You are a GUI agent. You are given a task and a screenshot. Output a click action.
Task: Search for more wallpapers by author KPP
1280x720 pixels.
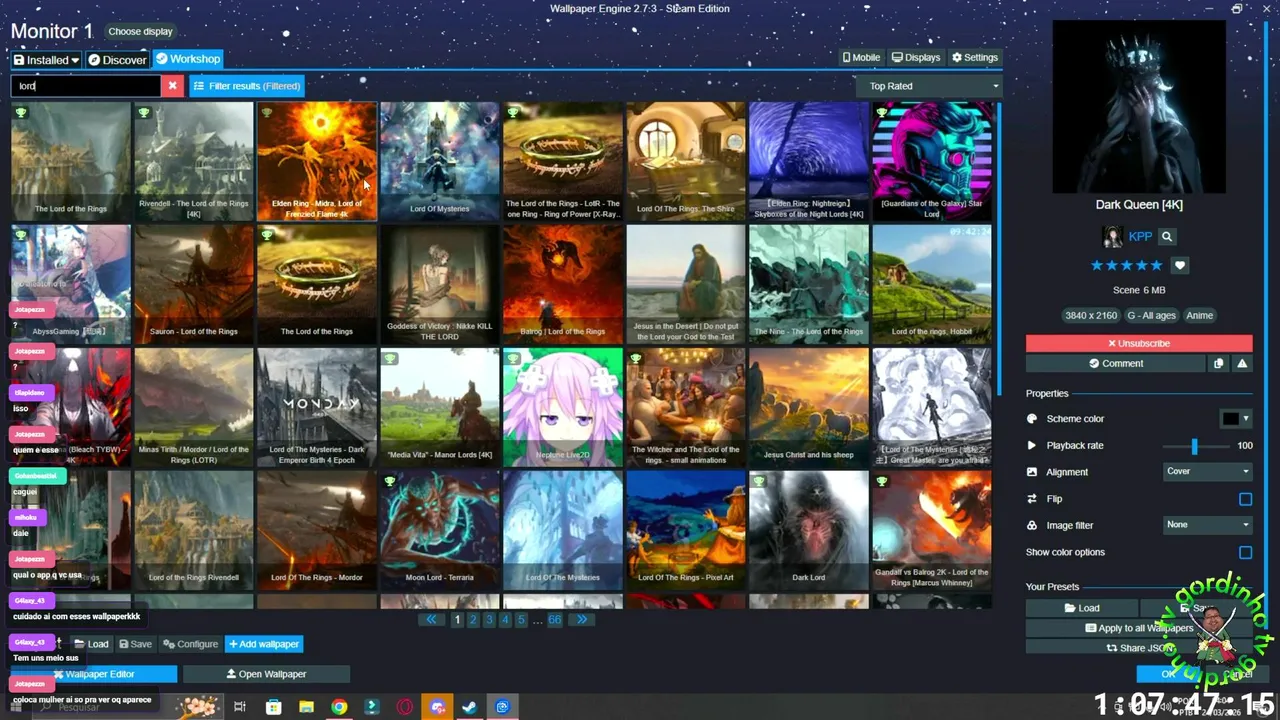tap(1167, 237)
